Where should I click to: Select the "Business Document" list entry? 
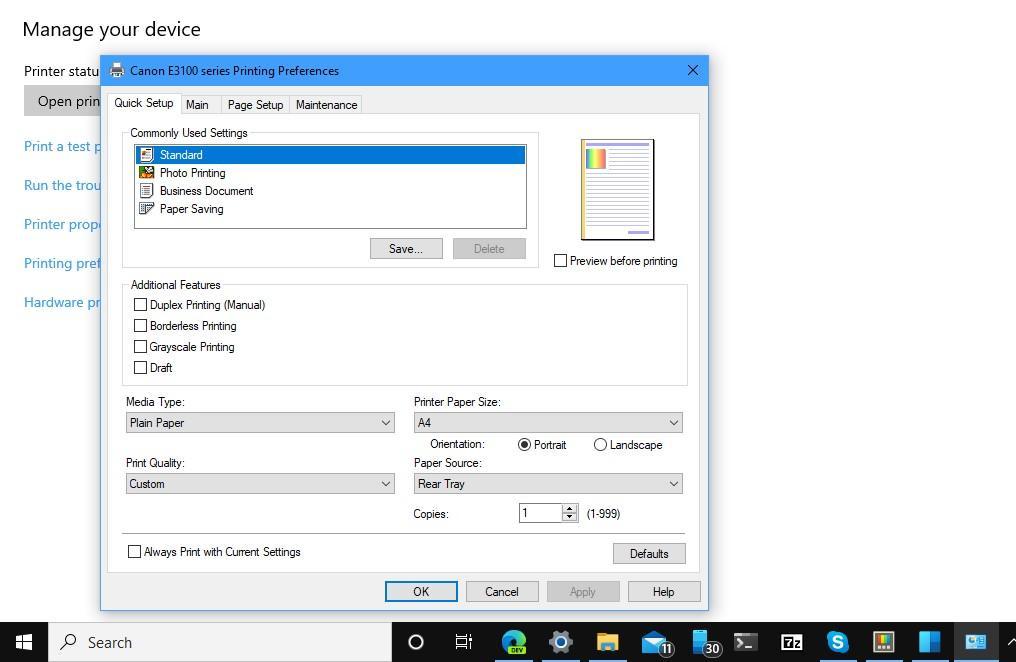pos(330,191)
